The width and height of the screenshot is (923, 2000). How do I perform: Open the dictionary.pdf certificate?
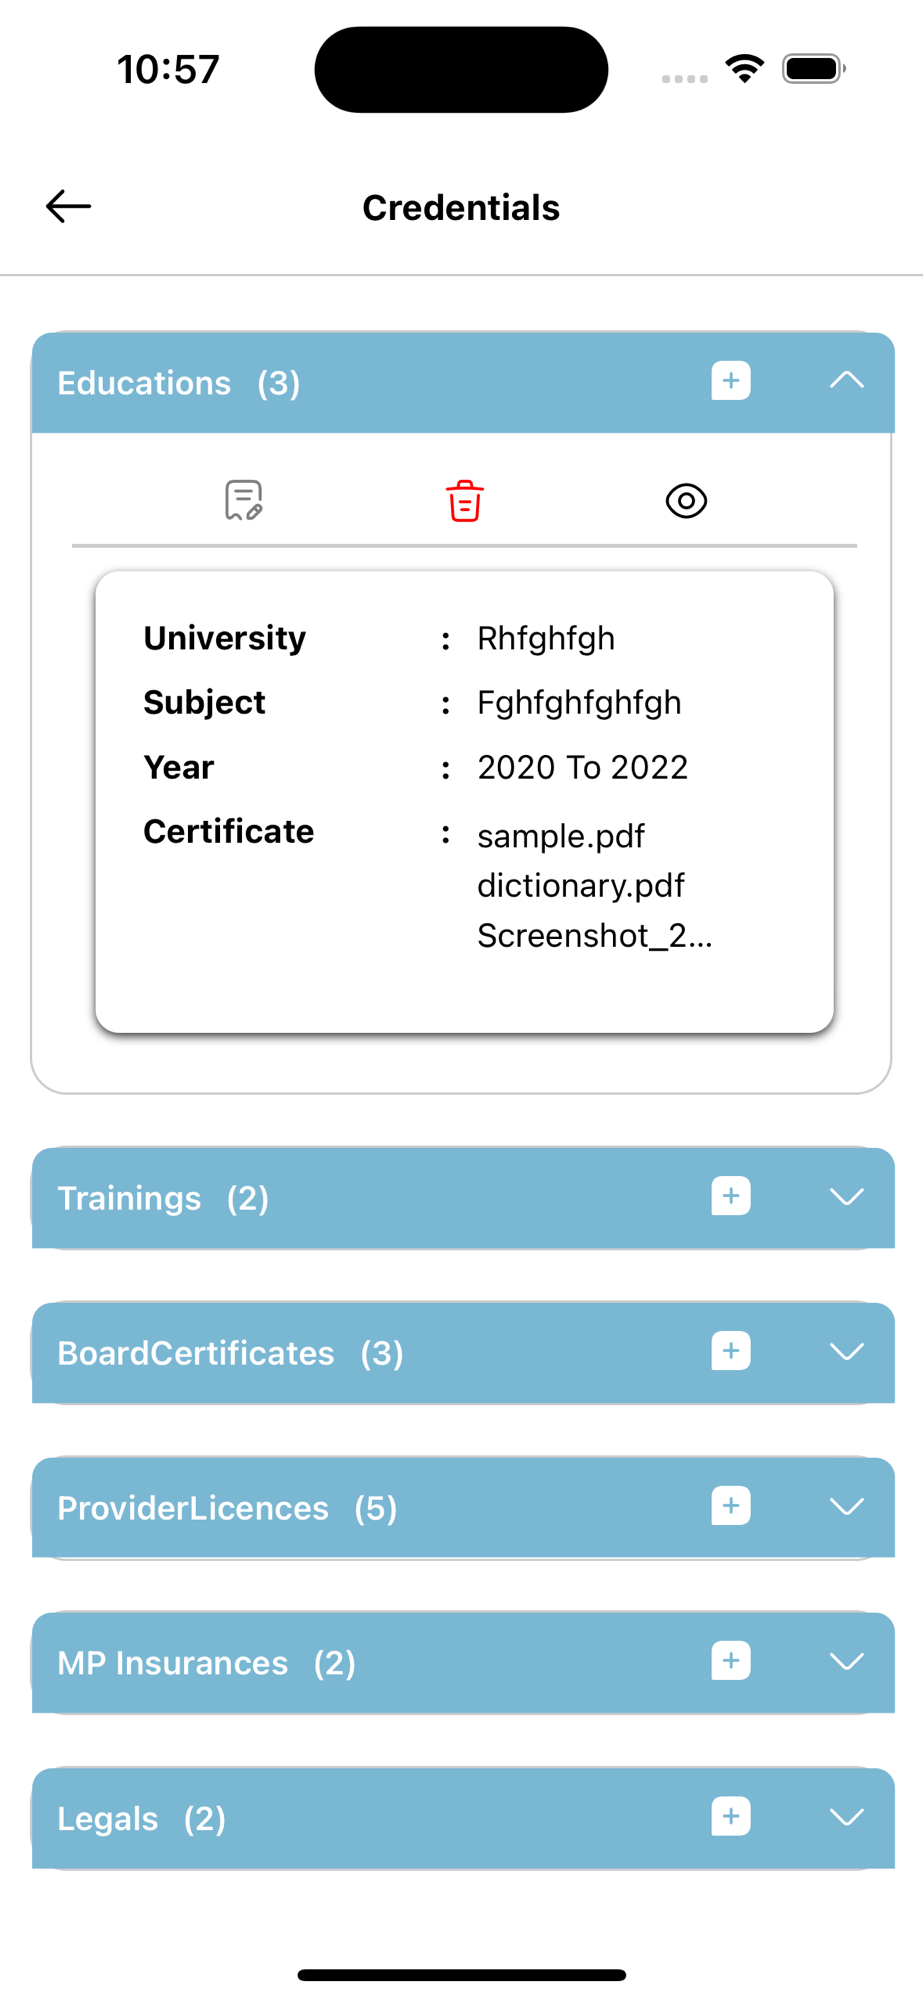581,886
